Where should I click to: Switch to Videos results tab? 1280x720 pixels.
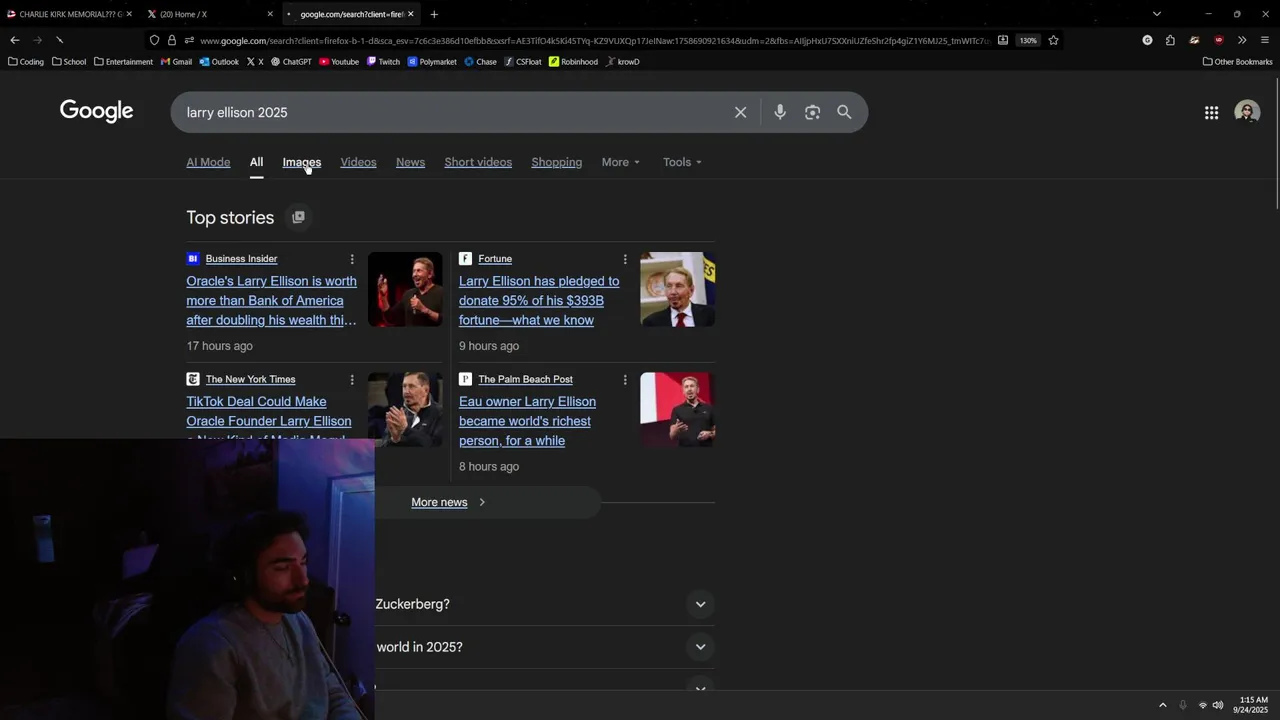coord(358,162)
